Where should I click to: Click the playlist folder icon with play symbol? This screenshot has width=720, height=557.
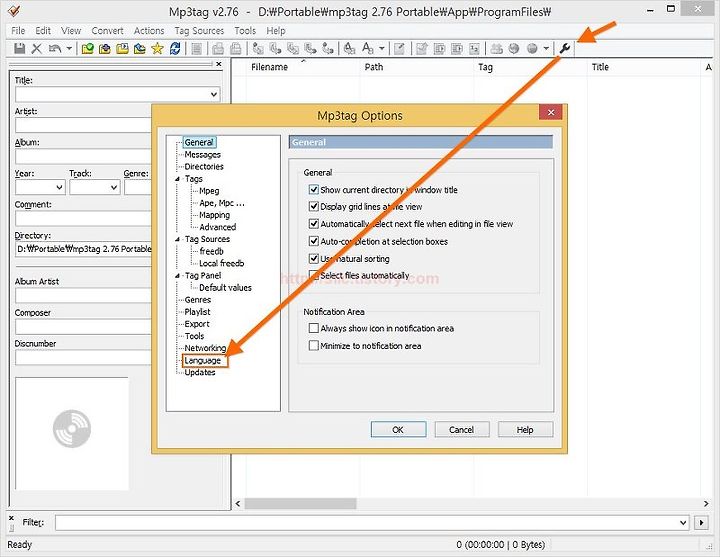122,48
